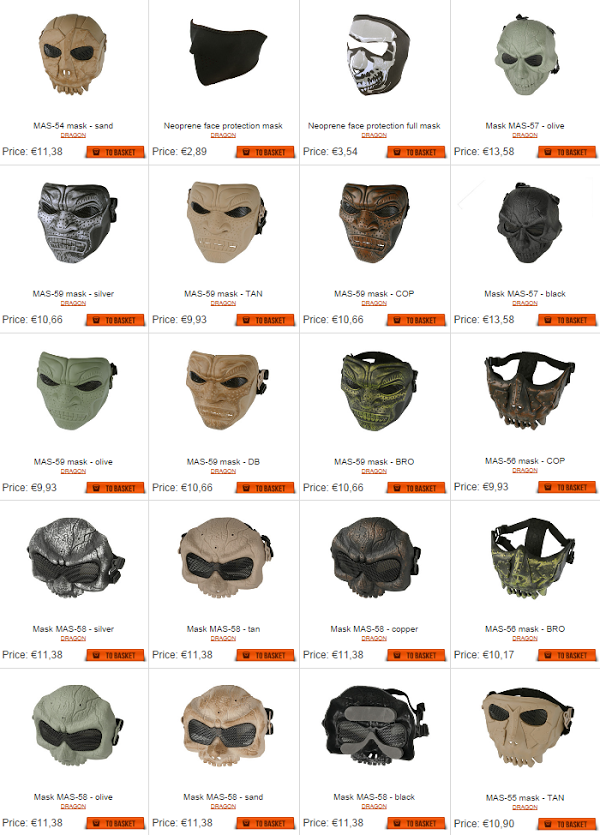Open the MAS-59 mask DB thumbnail
The width and height of the screenshot is (600, 835).
pos(225,390)
